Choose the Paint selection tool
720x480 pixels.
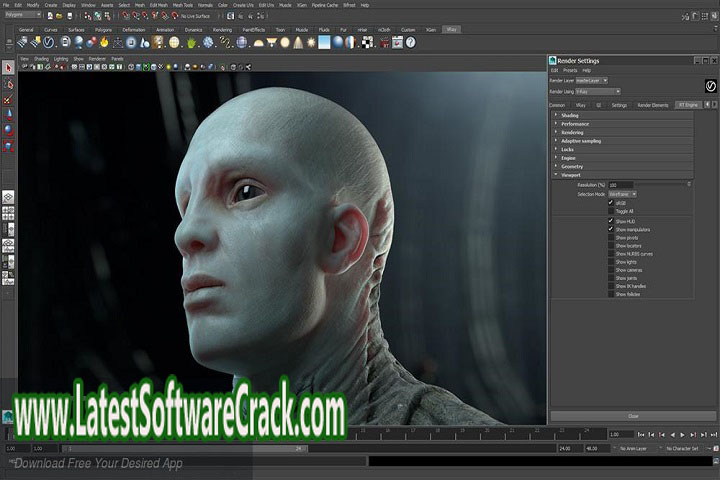click(8, 100)
